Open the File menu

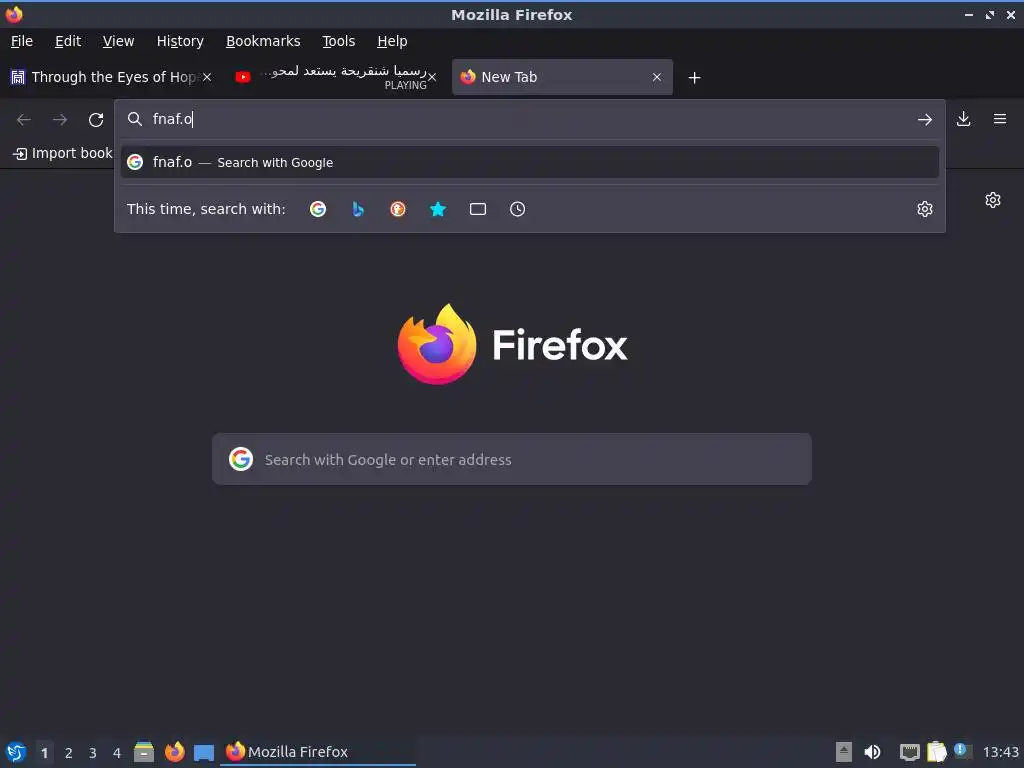(x=22, y=41)
